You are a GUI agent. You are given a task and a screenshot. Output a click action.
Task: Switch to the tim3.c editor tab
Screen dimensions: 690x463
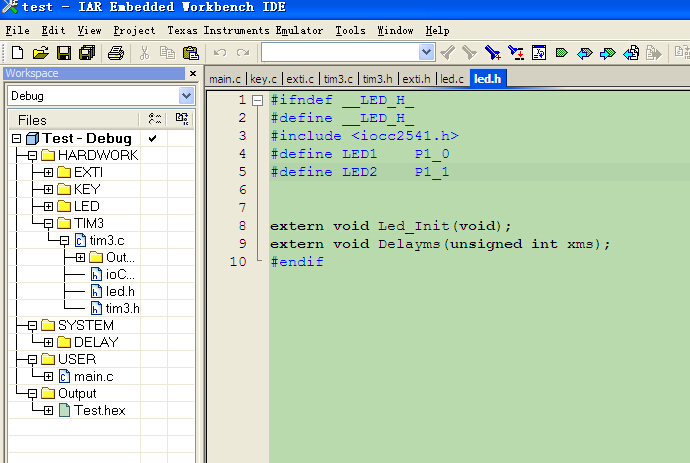338,79
